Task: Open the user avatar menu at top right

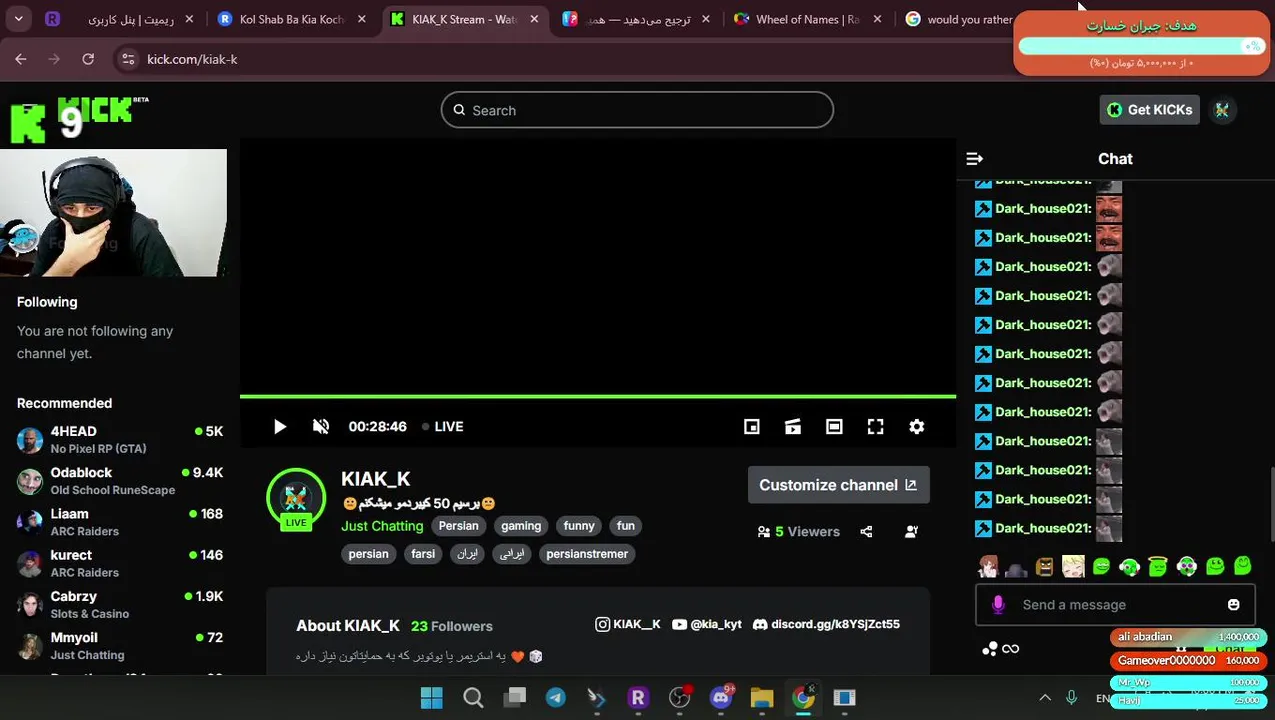Action: coord(1222,110)
